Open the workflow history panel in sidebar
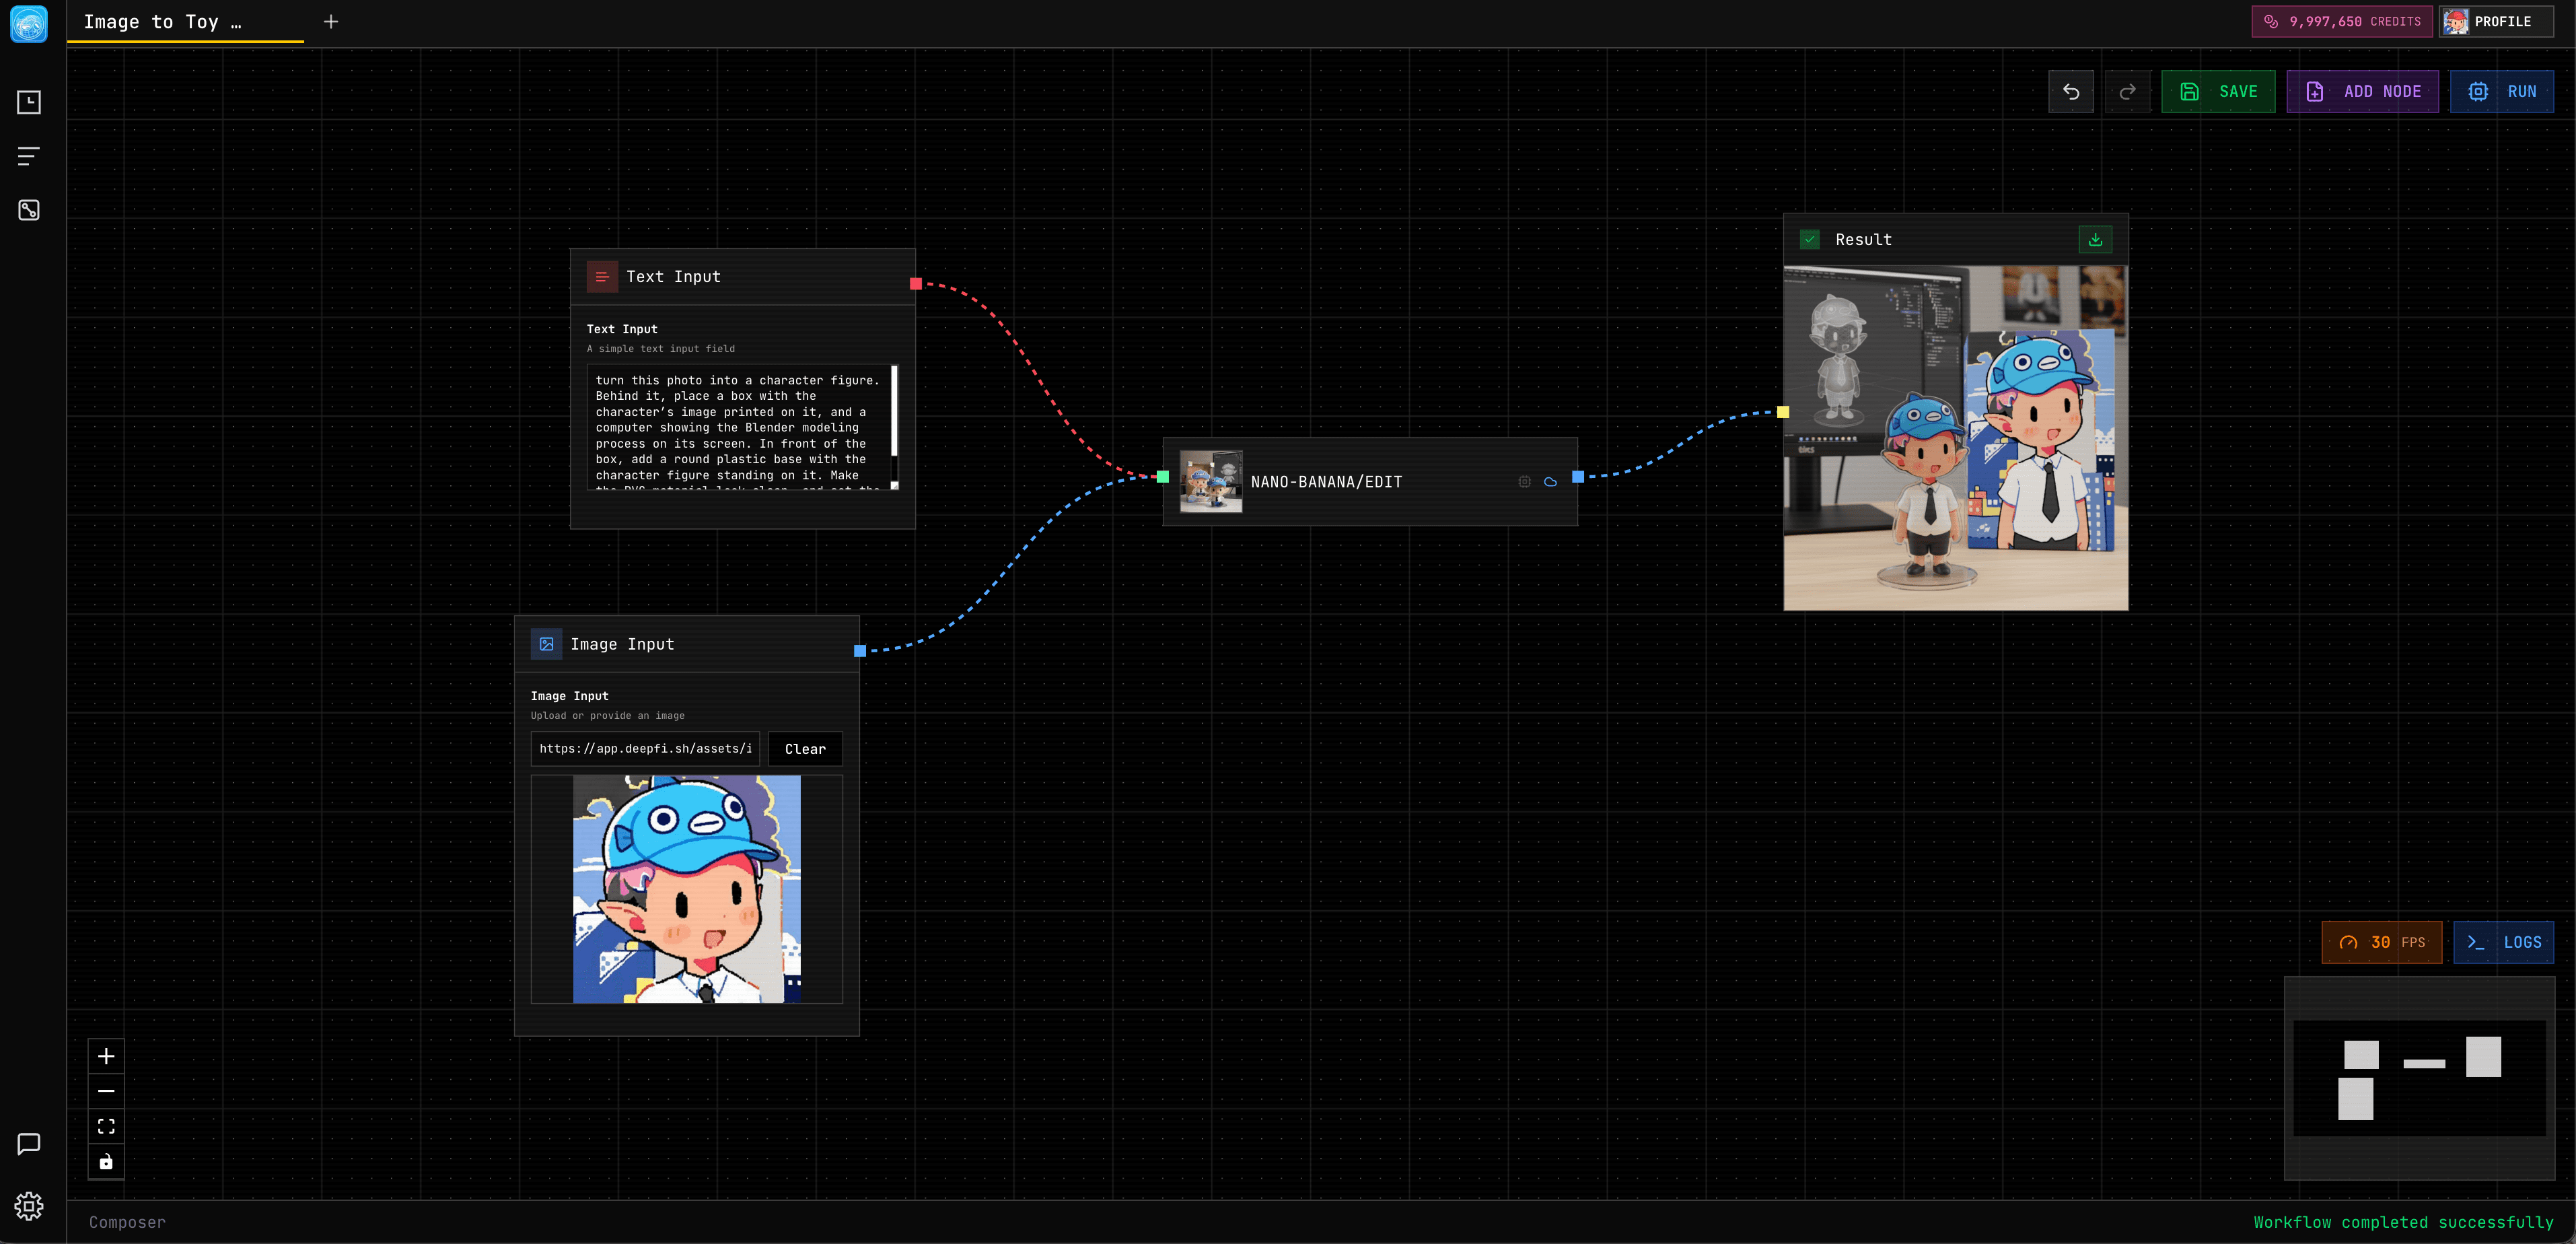The height and width of the screenshot is (1244, 2576). pos(29,102)
